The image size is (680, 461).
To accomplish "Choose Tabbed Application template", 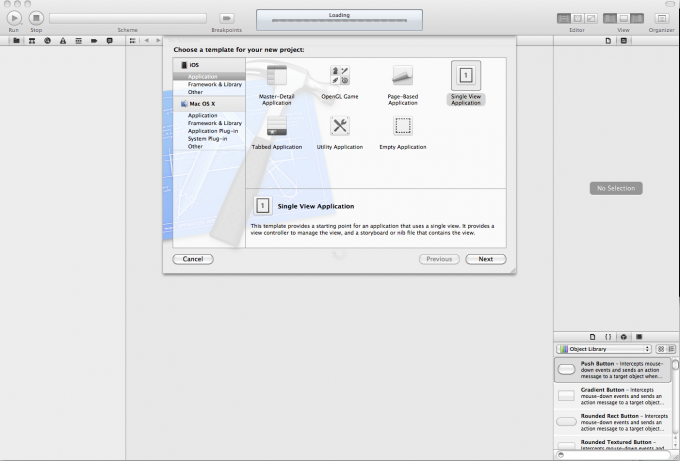I will (x=277, y=133).
